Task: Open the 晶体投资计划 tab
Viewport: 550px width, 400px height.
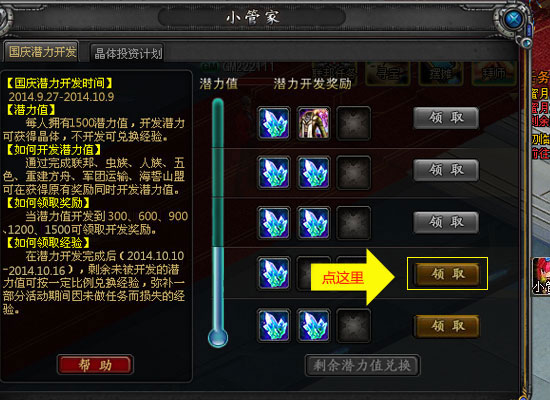Action: pos(128,53)
